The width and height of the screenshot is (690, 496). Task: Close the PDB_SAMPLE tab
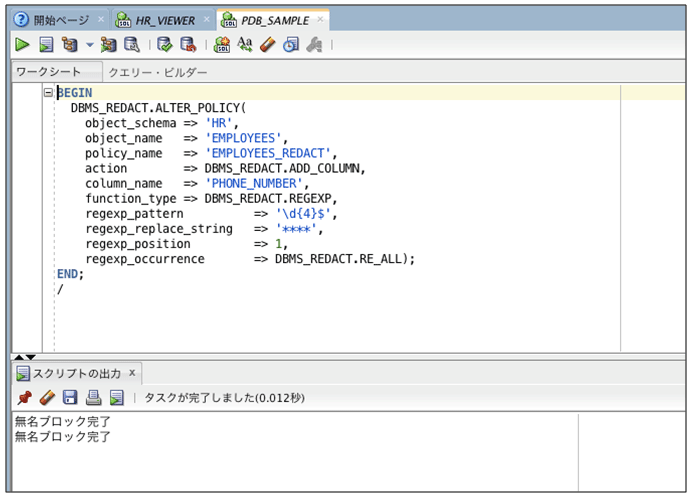tap(322, 20)
